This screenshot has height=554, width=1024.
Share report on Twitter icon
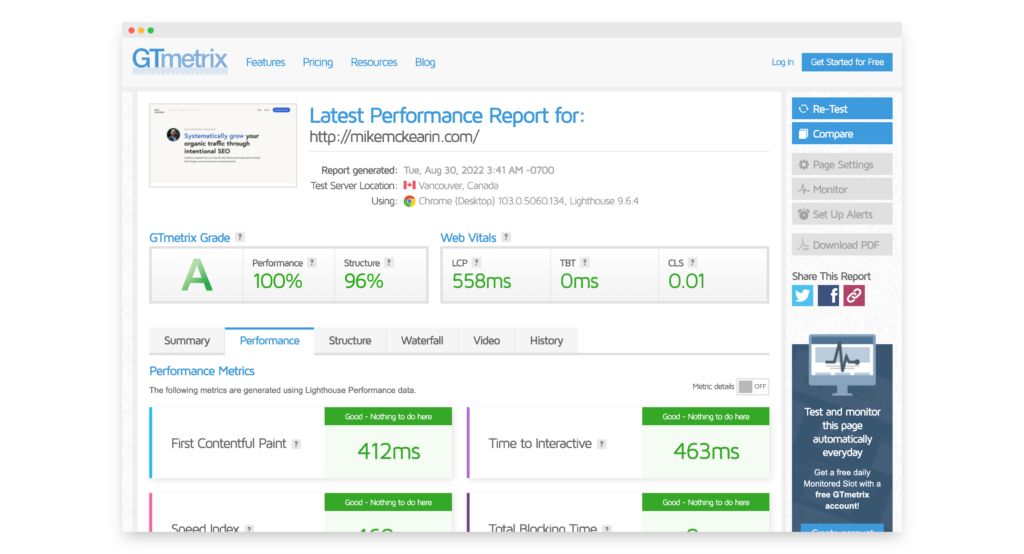803,295
